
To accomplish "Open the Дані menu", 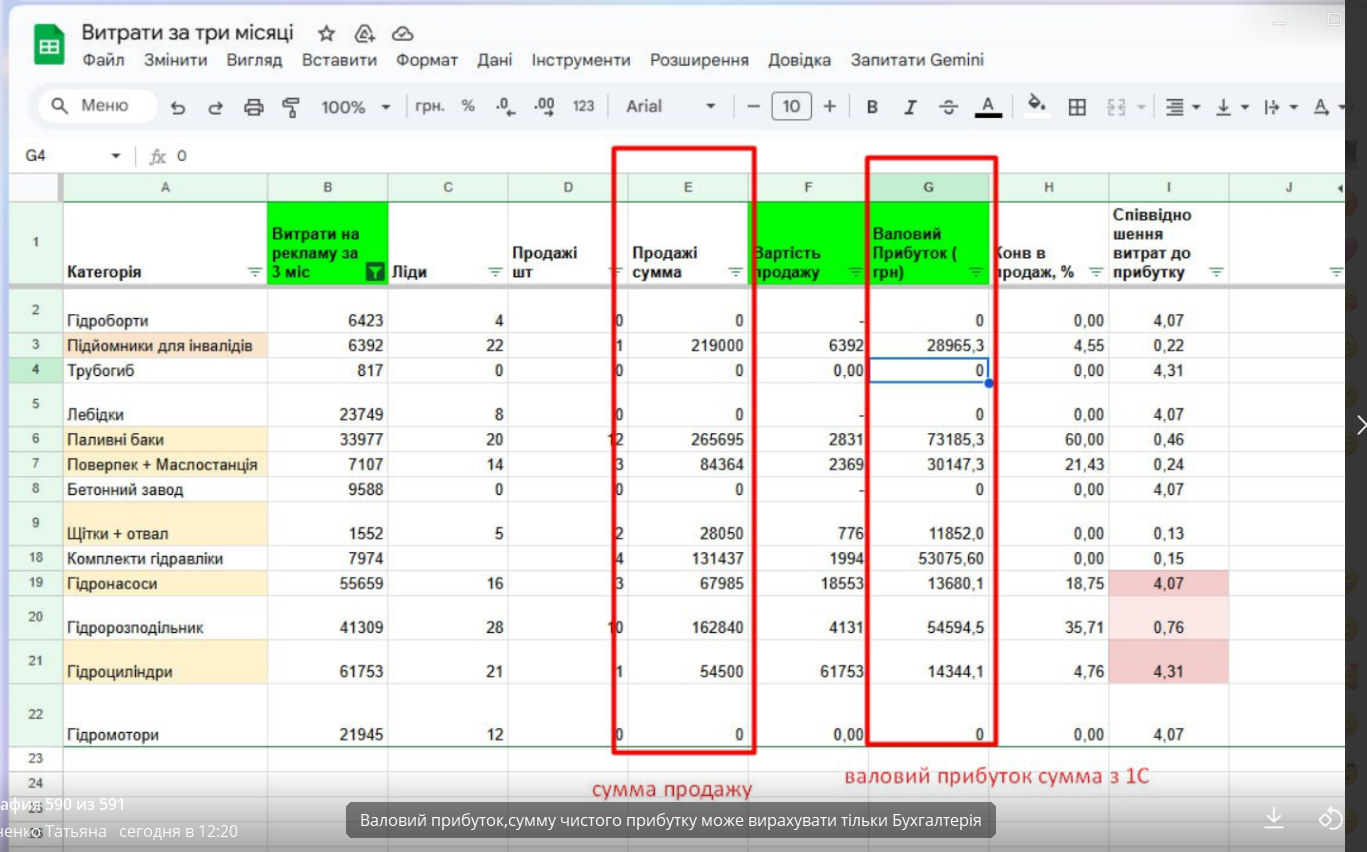I will coord(495,60).
